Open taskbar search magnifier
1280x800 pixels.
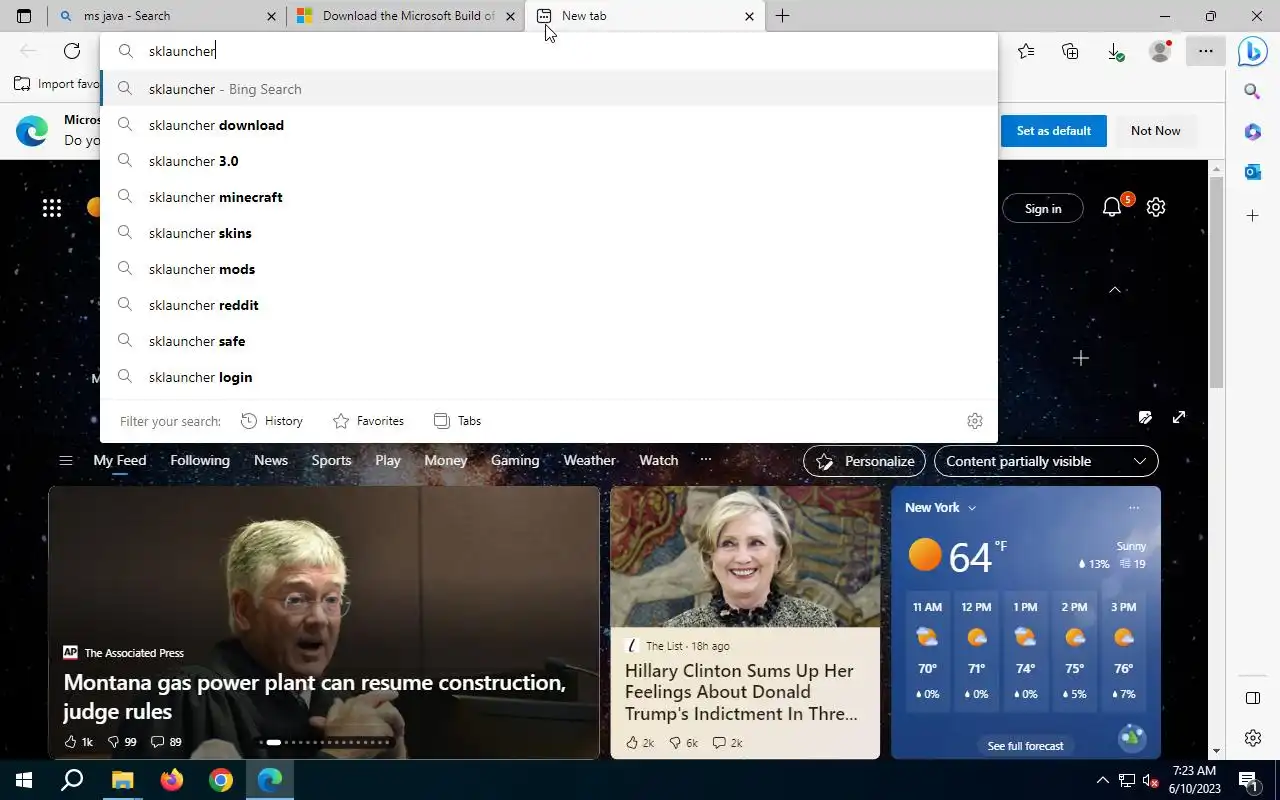72,780
